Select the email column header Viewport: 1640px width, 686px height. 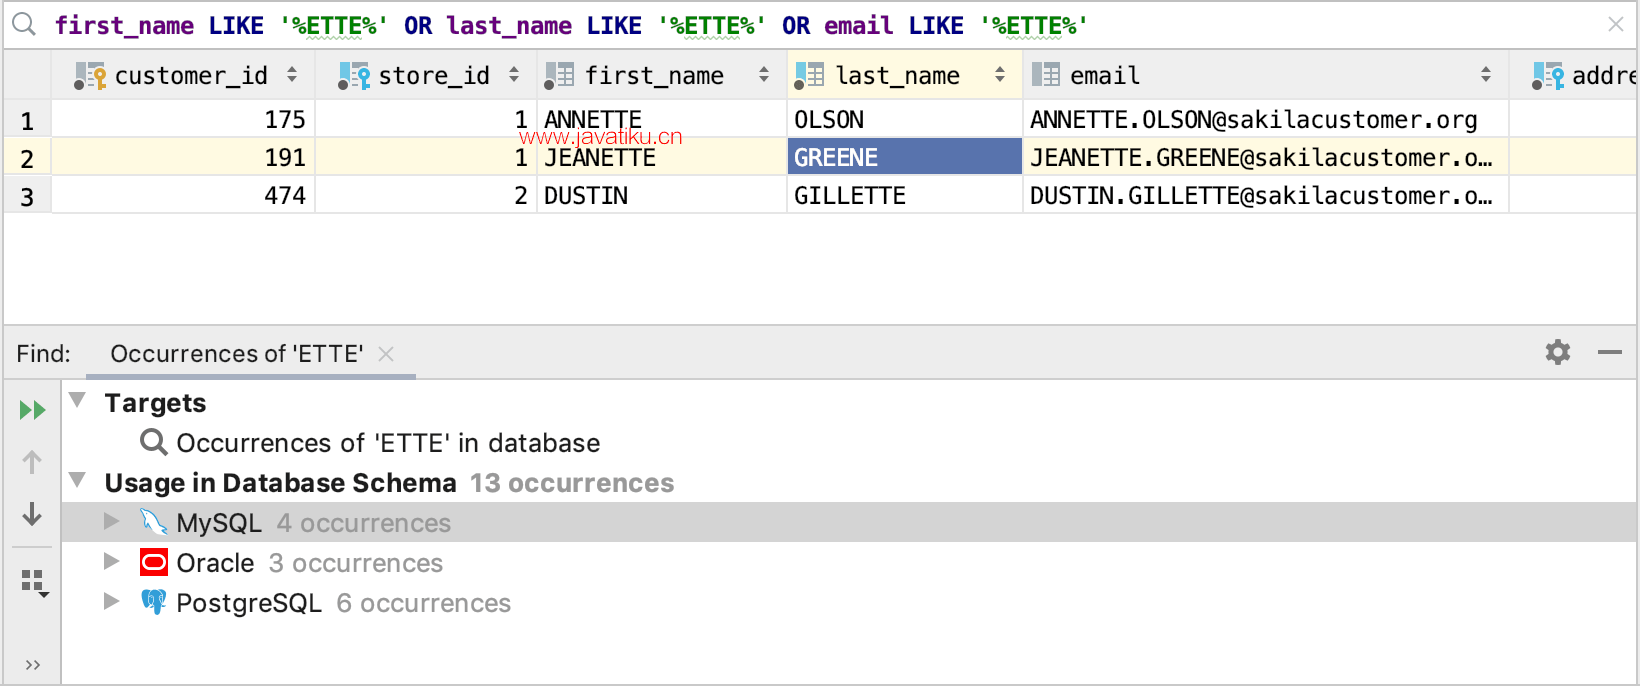tap(1266, 75)
